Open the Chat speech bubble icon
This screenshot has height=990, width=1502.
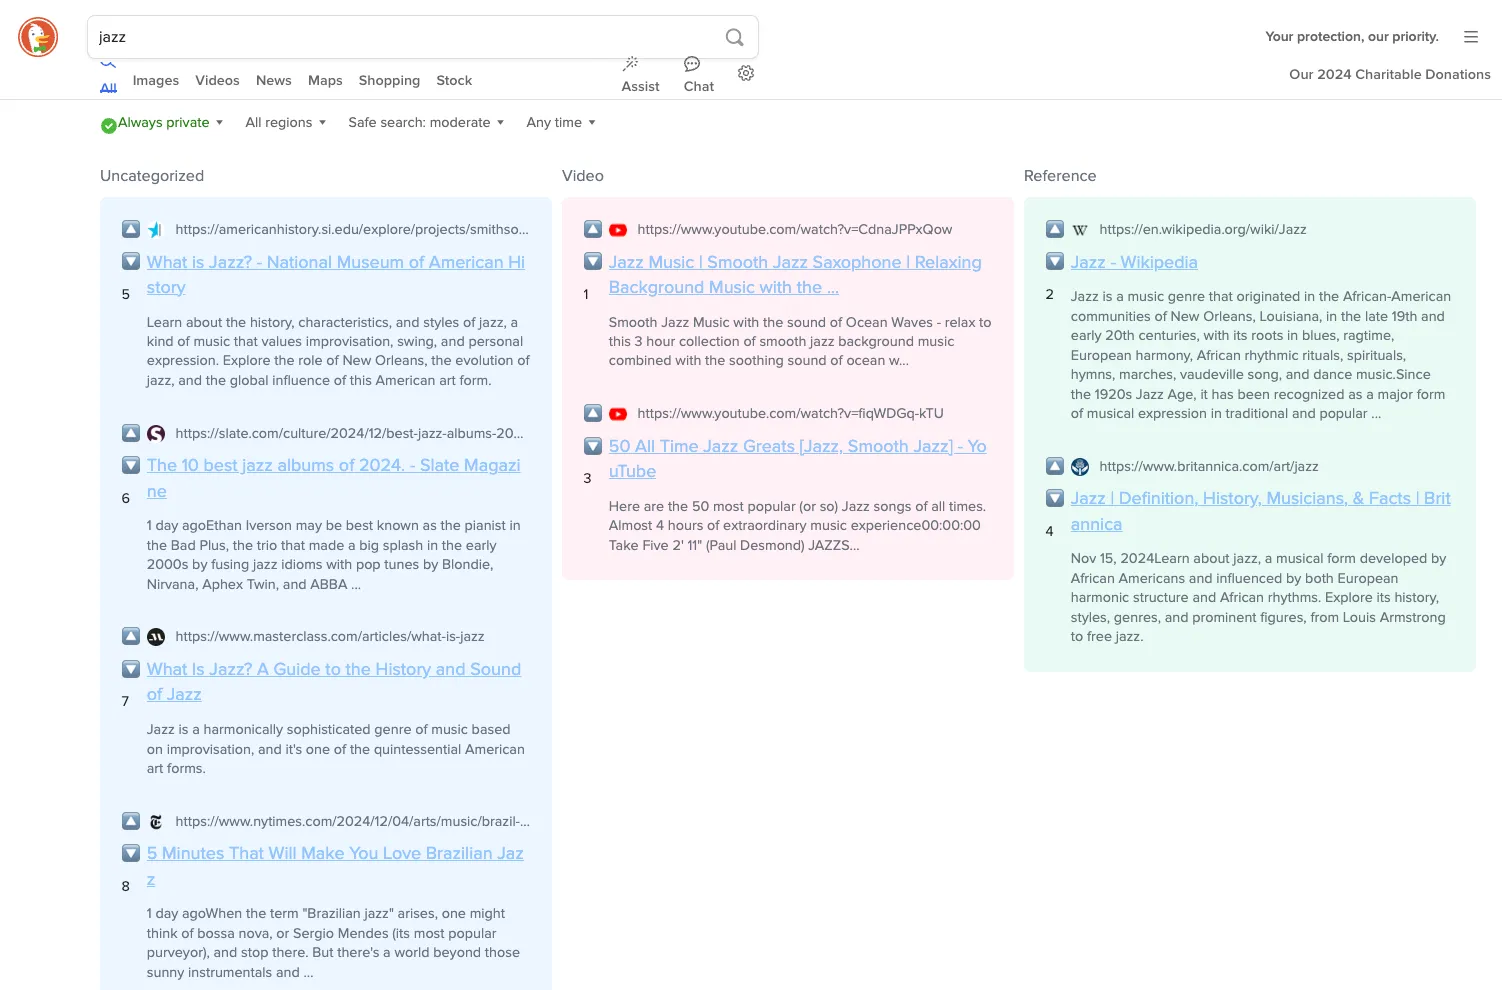692,64
